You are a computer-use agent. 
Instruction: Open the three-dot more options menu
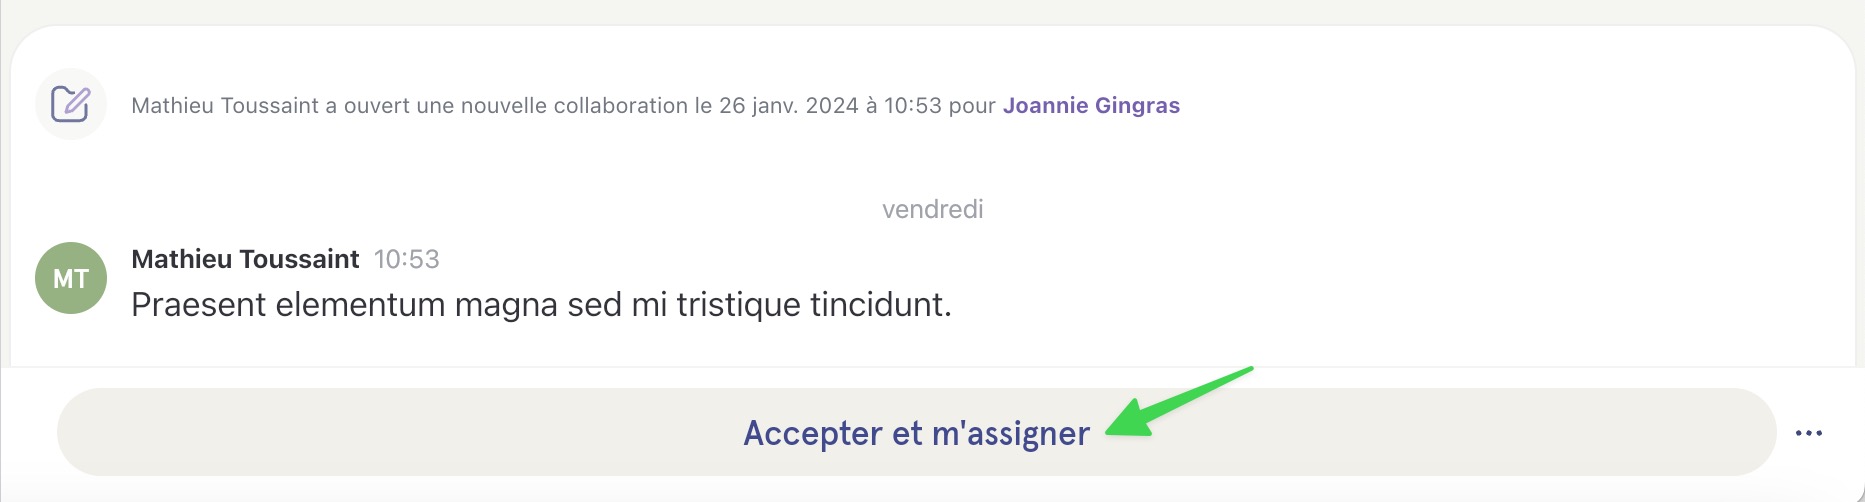(x=1808, y=433)
